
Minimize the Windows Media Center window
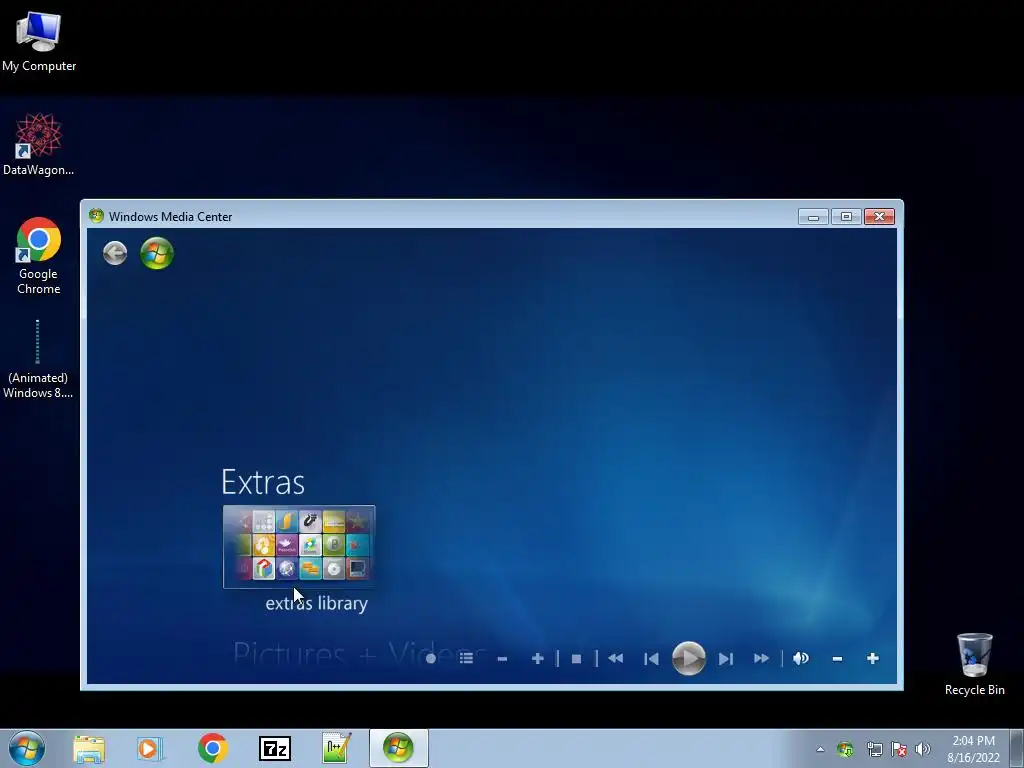pos(813,217)
